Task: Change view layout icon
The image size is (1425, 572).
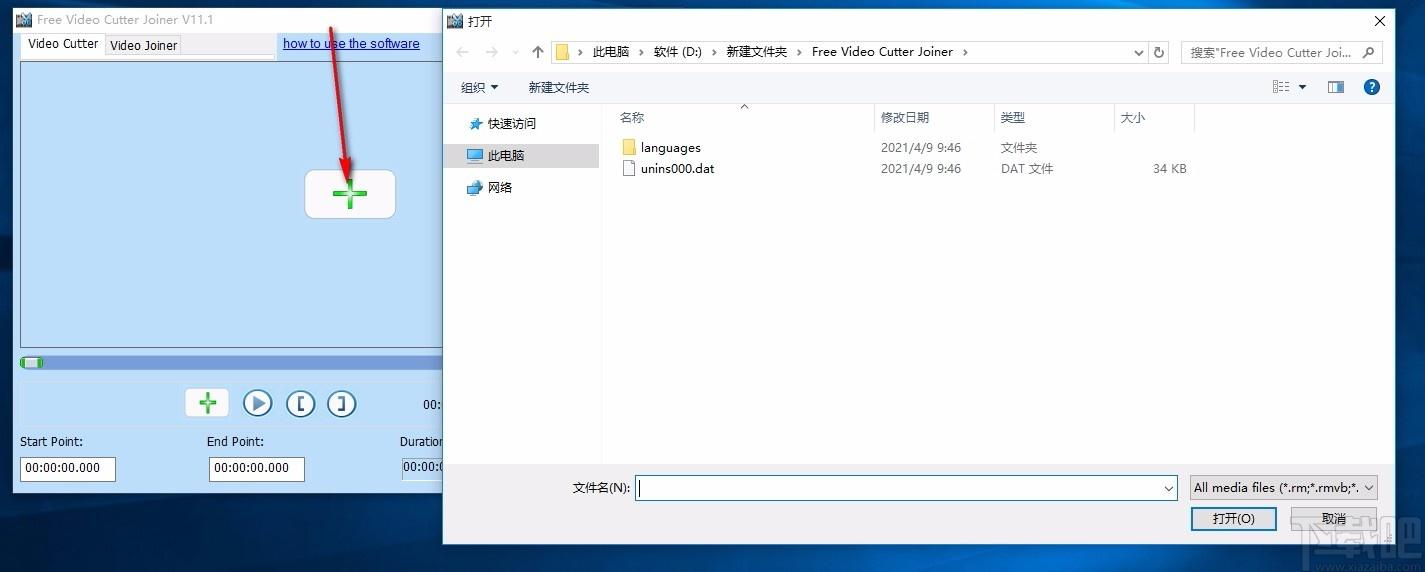Action: 1281,87
